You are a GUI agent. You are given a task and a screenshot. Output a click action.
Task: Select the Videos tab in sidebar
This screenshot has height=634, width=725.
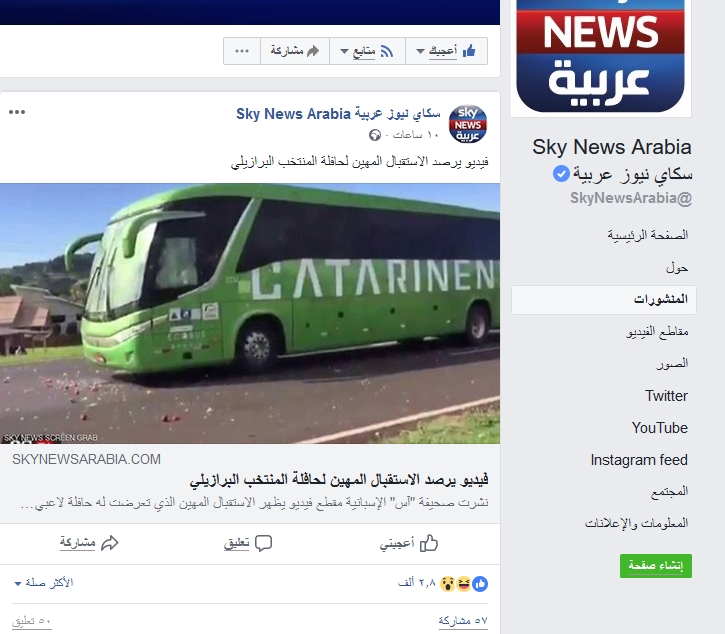tap(657, 332)
